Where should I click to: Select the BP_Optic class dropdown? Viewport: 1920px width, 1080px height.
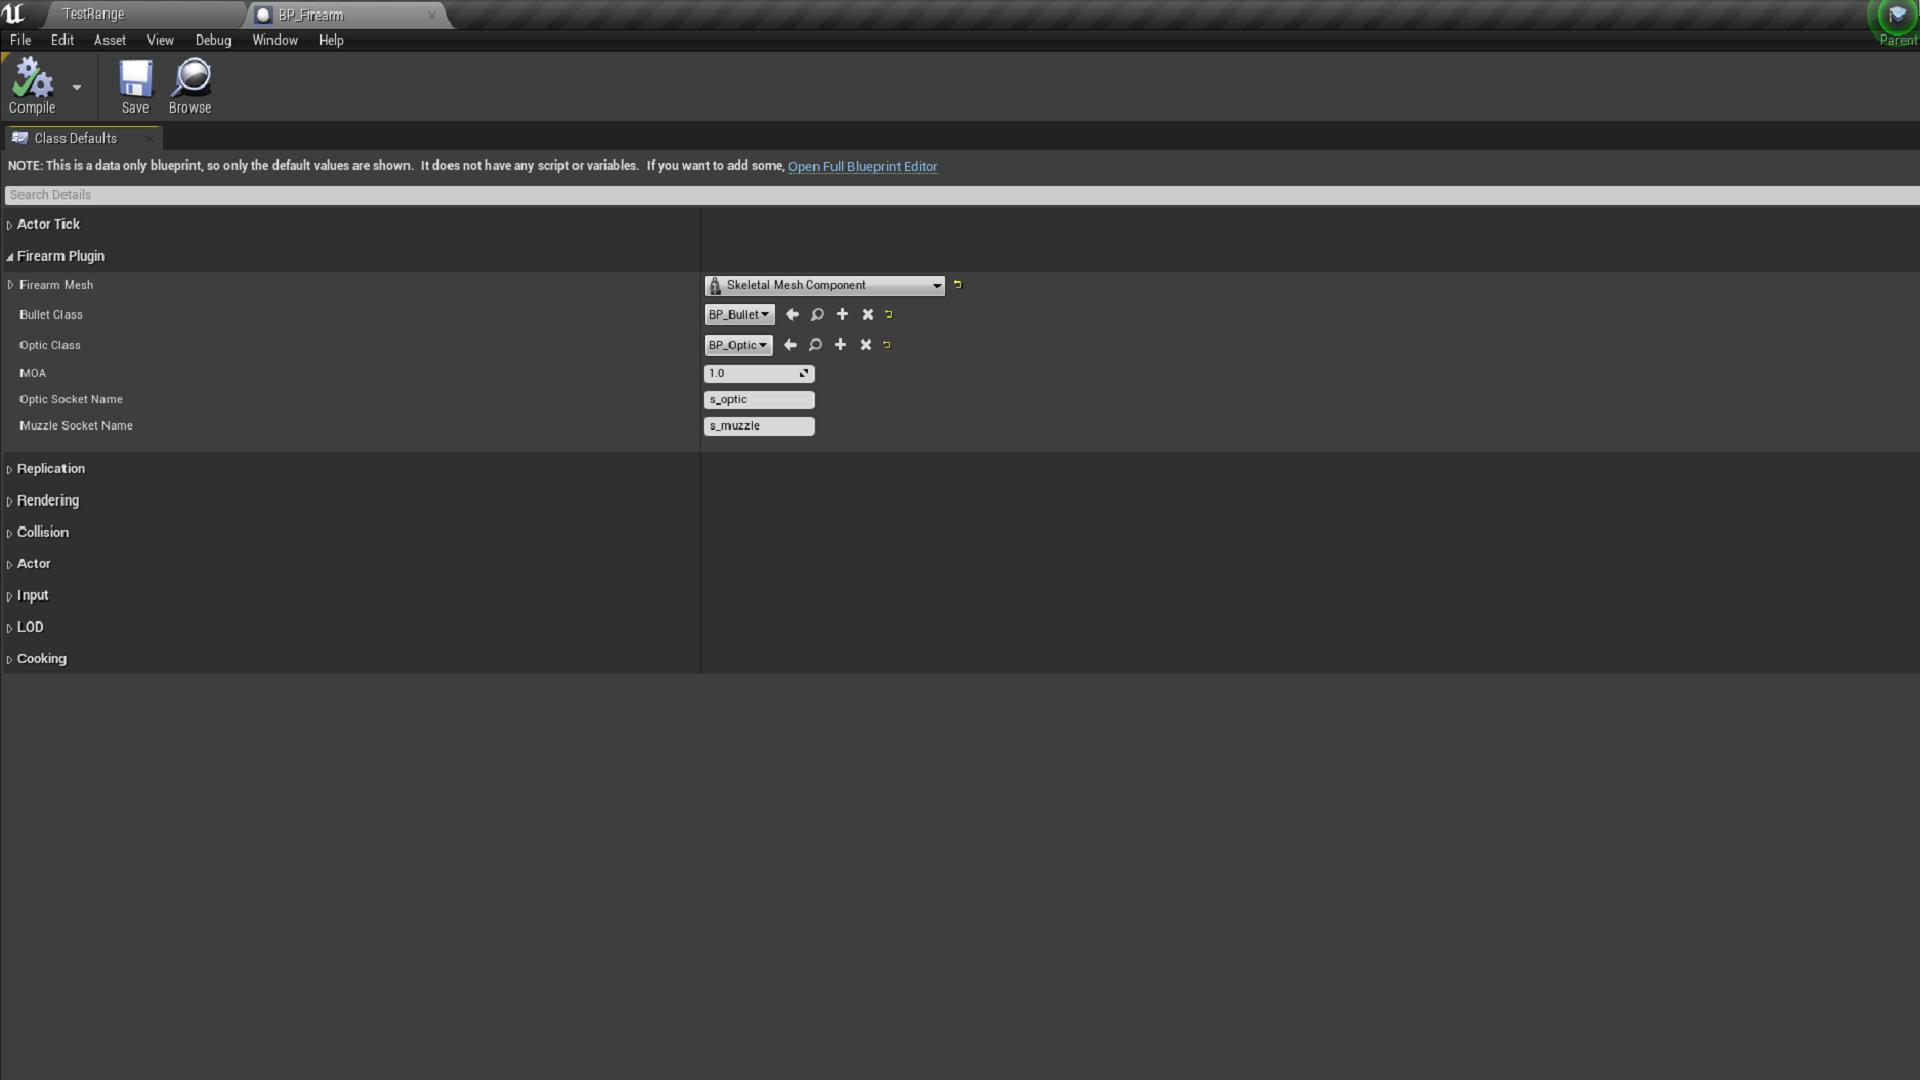736,344
